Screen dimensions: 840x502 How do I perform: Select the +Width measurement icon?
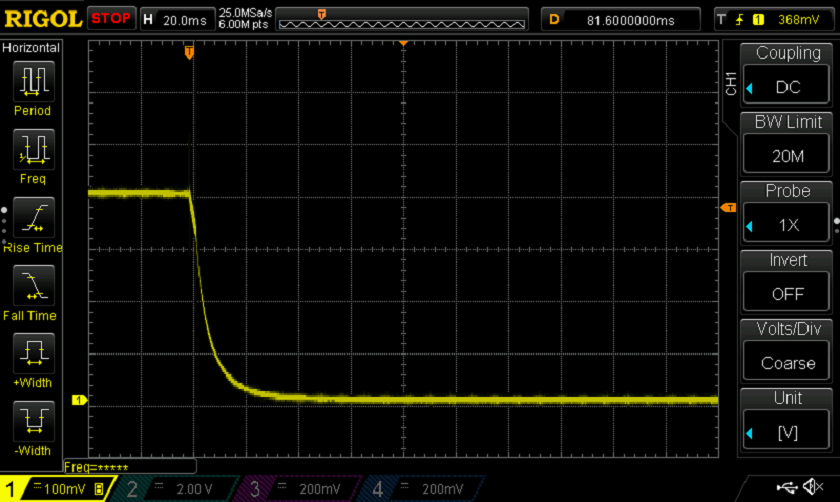pyautogui.click(x=32, y=353)
